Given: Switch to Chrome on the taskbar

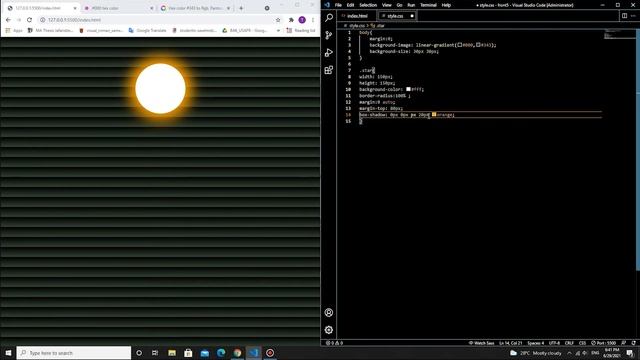Looking at the screenshot, I should (x=237, y=353).
